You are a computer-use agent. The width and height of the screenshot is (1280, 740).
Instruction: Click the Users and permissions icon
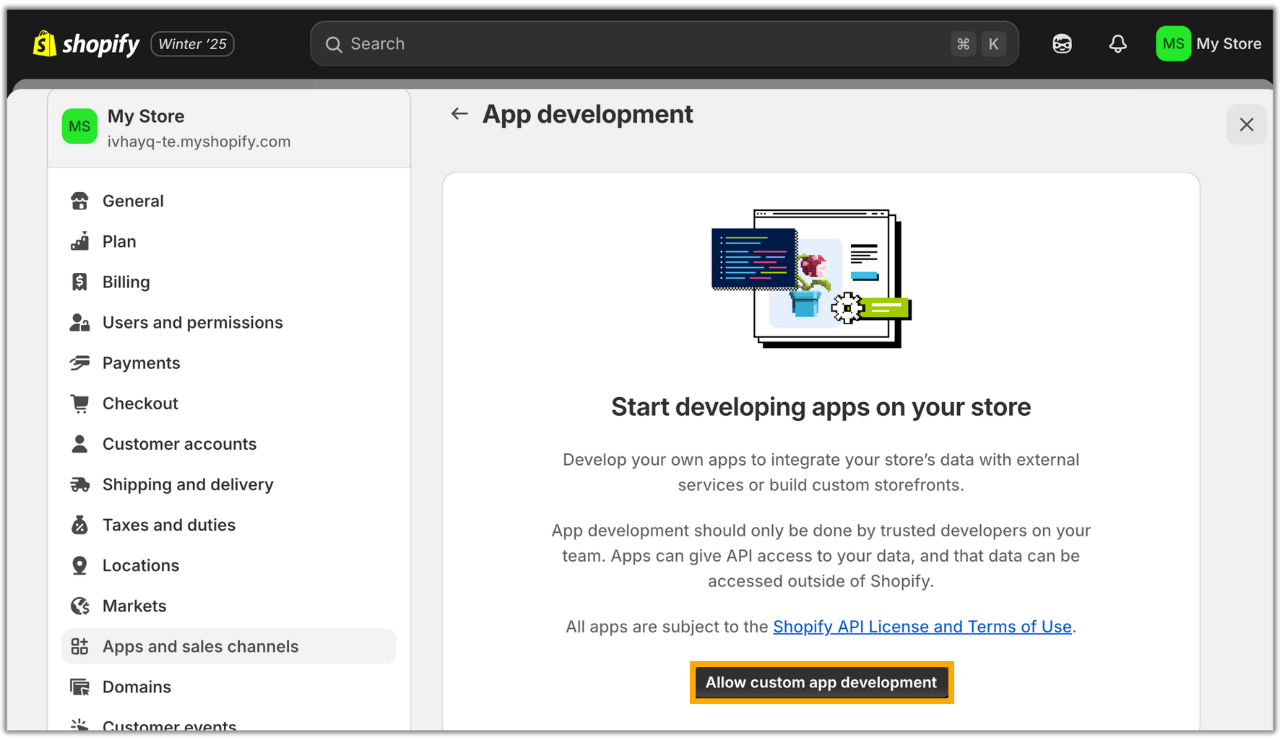[x=80, y=323]
